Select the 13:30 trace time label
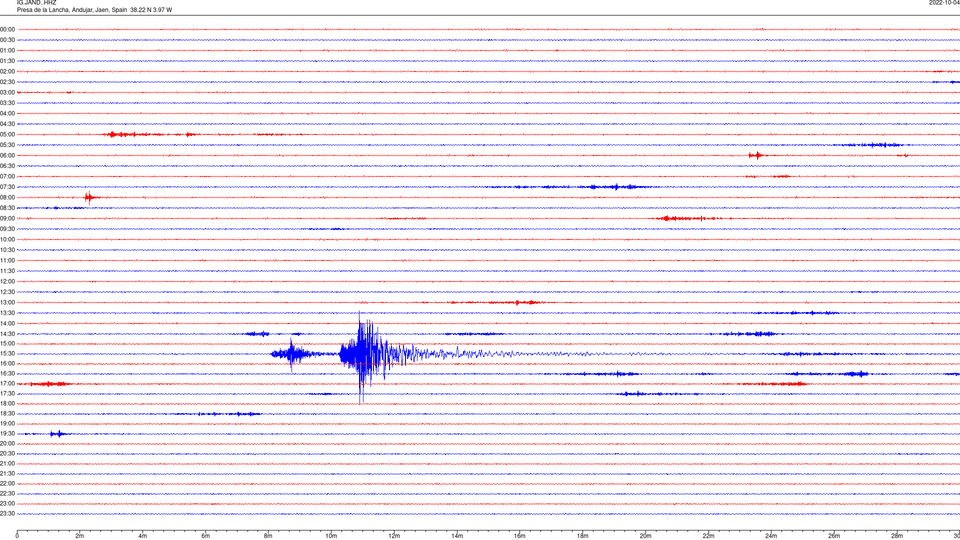Screen dimensions: 960x540 click(x=7, y=313)
